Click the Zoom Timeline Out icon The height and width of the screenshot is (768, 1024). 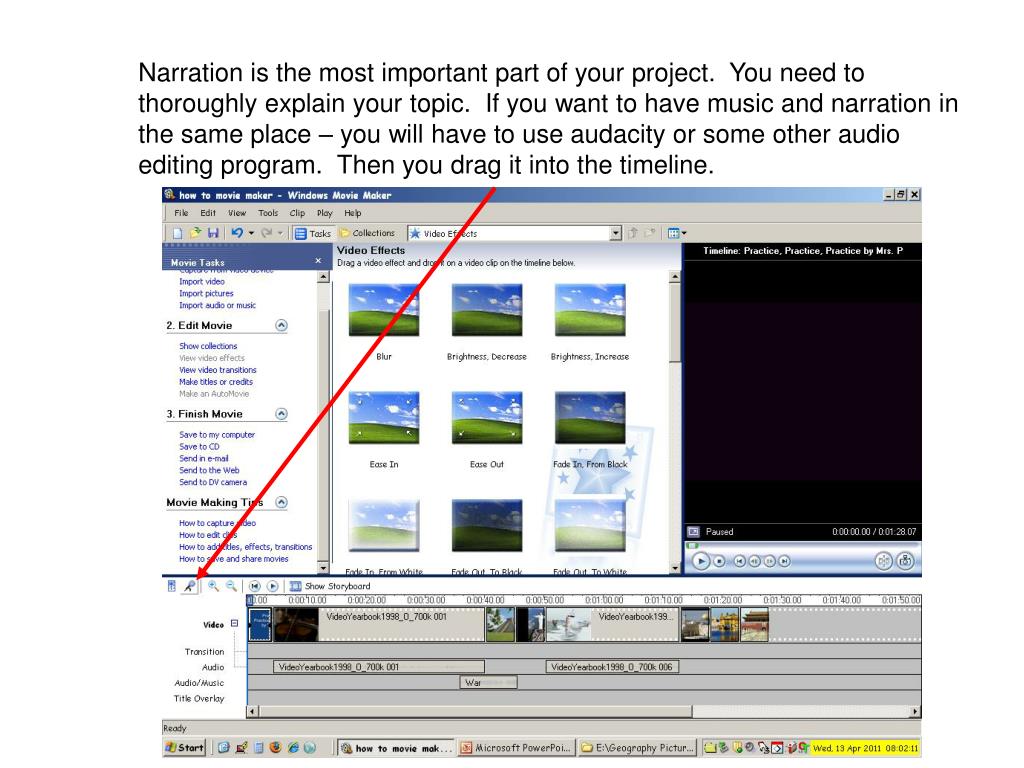click(231, 586)
